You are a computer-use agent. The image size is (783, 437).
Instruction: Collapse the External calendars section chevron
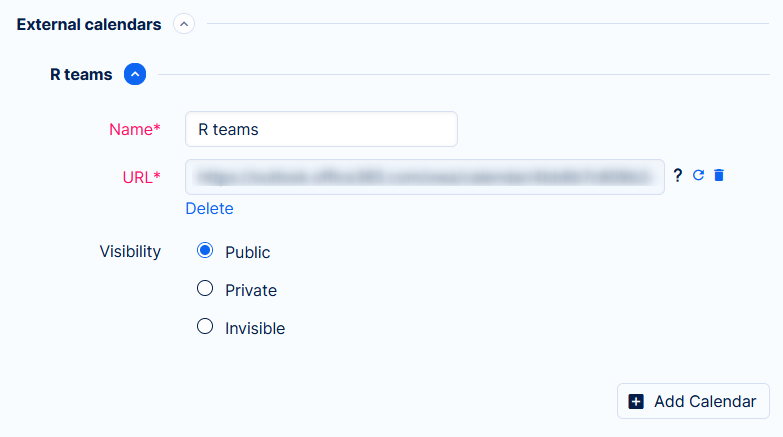184,24
